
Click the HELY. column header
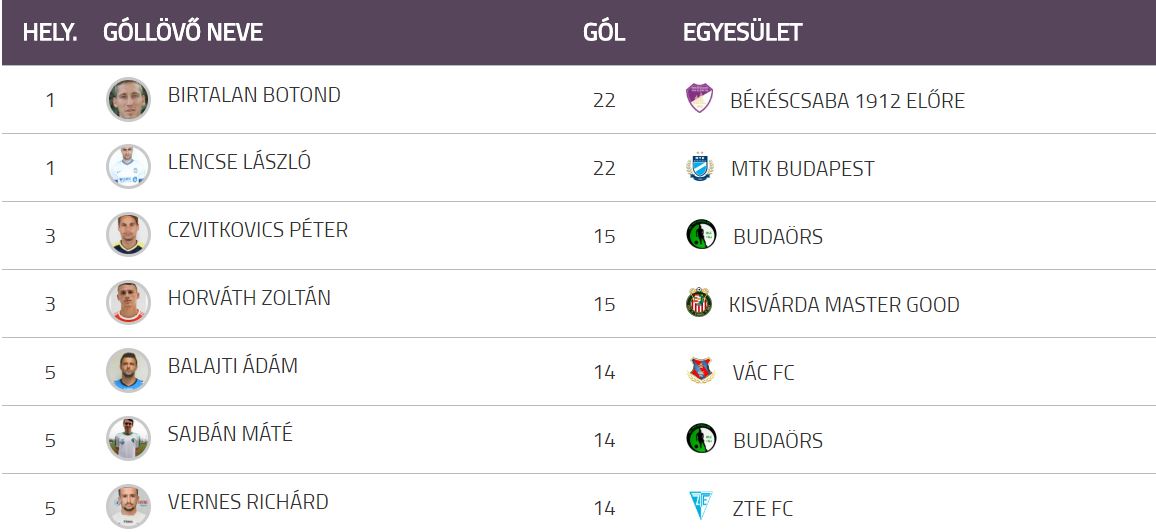point(50,32)
